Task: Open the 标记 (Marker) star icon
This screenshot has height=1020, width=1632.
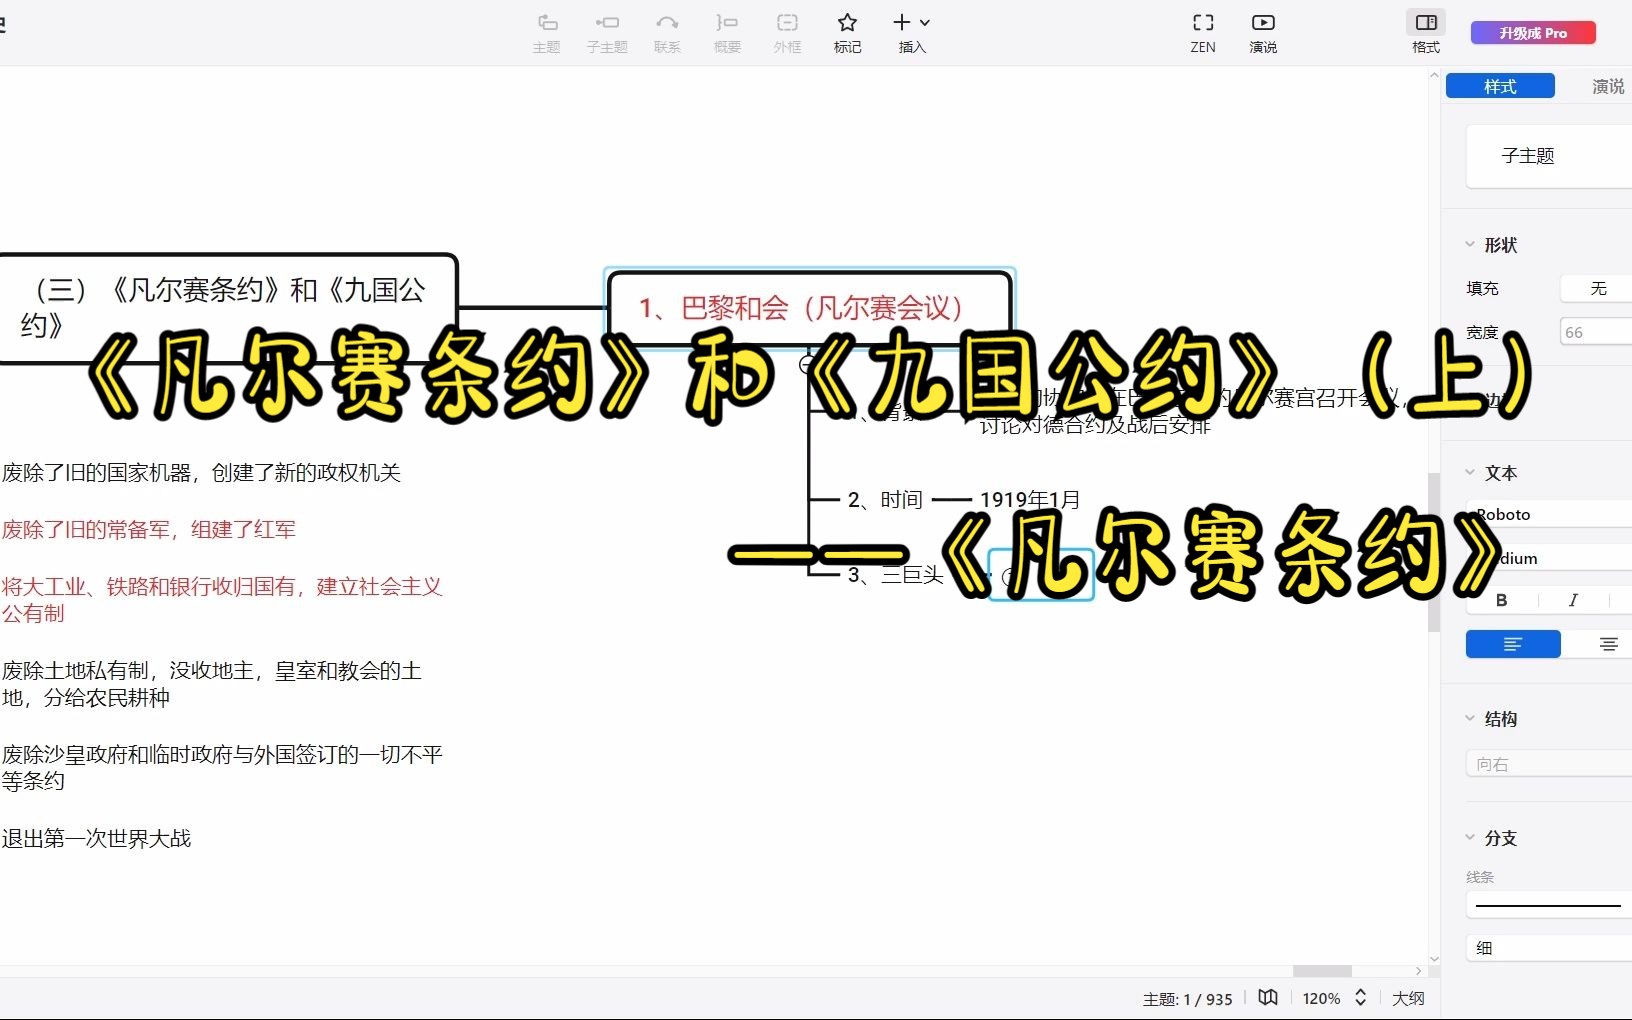Action: (847, 33)
